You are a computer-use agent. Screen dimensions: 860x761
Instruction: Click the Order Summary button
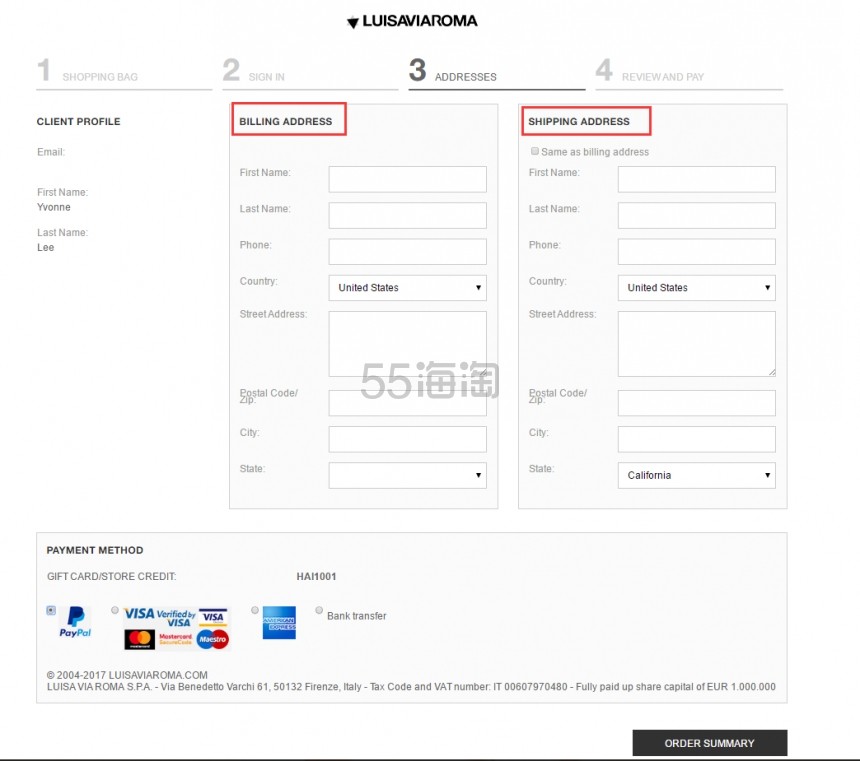(709, 743)
